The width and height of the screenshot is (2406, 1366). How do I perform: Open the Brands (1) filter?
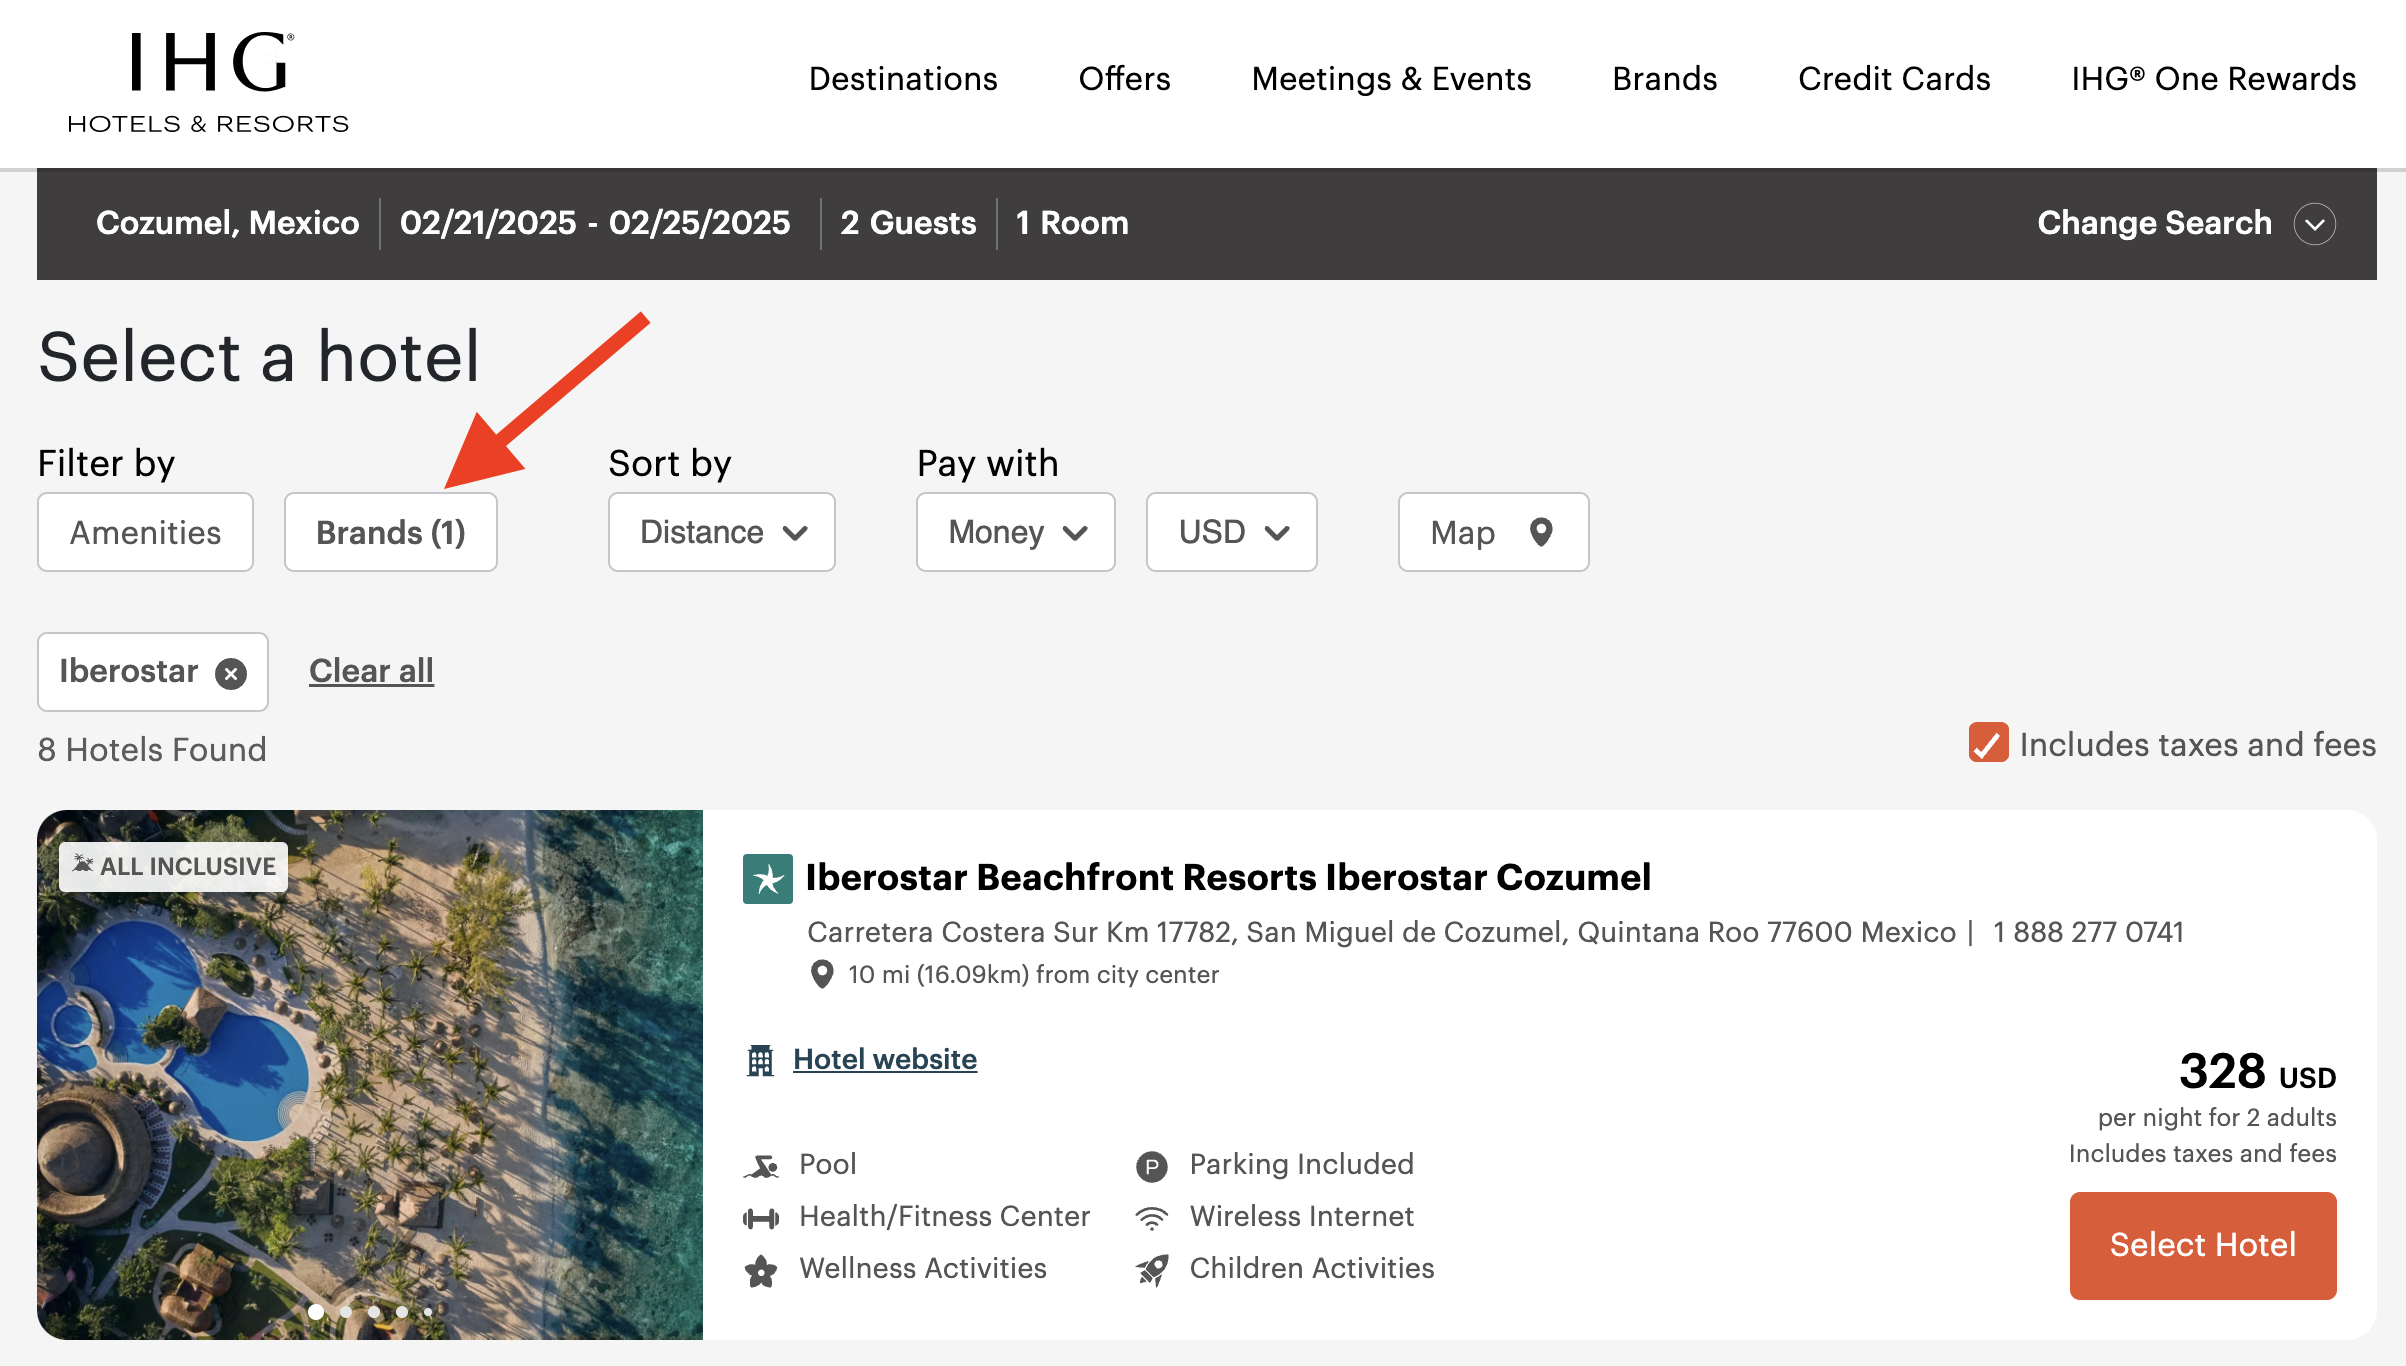pyautogui.click(x=391, y=532)
